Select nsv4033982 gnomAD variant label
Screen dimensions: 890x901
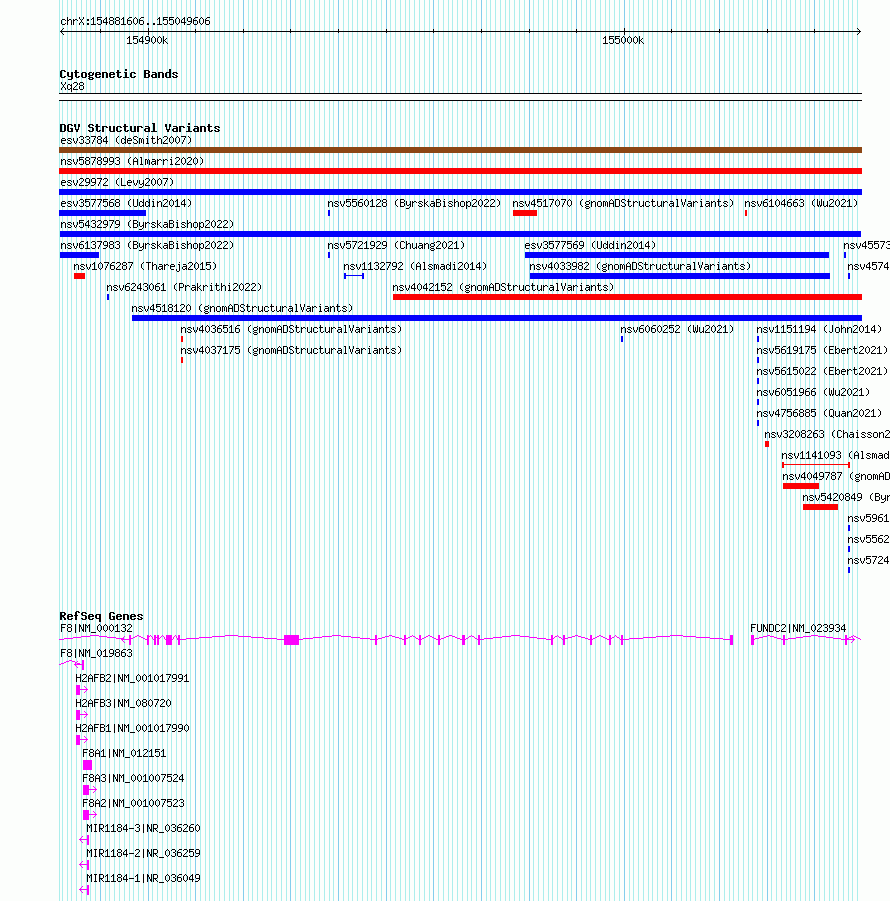tap(640, 267)
